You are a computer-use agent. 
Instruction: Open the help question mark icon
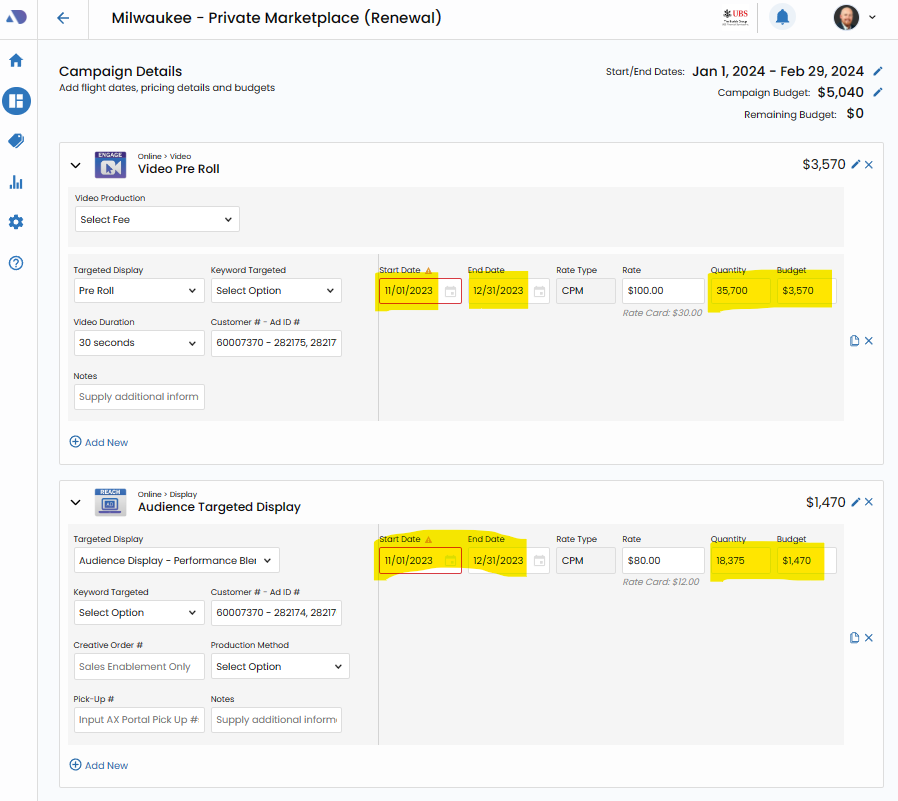tap(16, 263)
